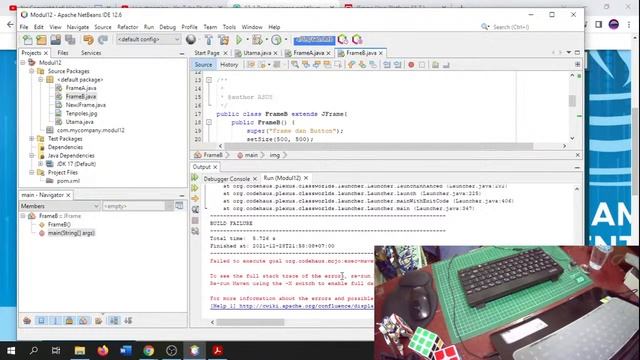
Task: Click the Windows Start button
Action: click(x=11, y=351)
